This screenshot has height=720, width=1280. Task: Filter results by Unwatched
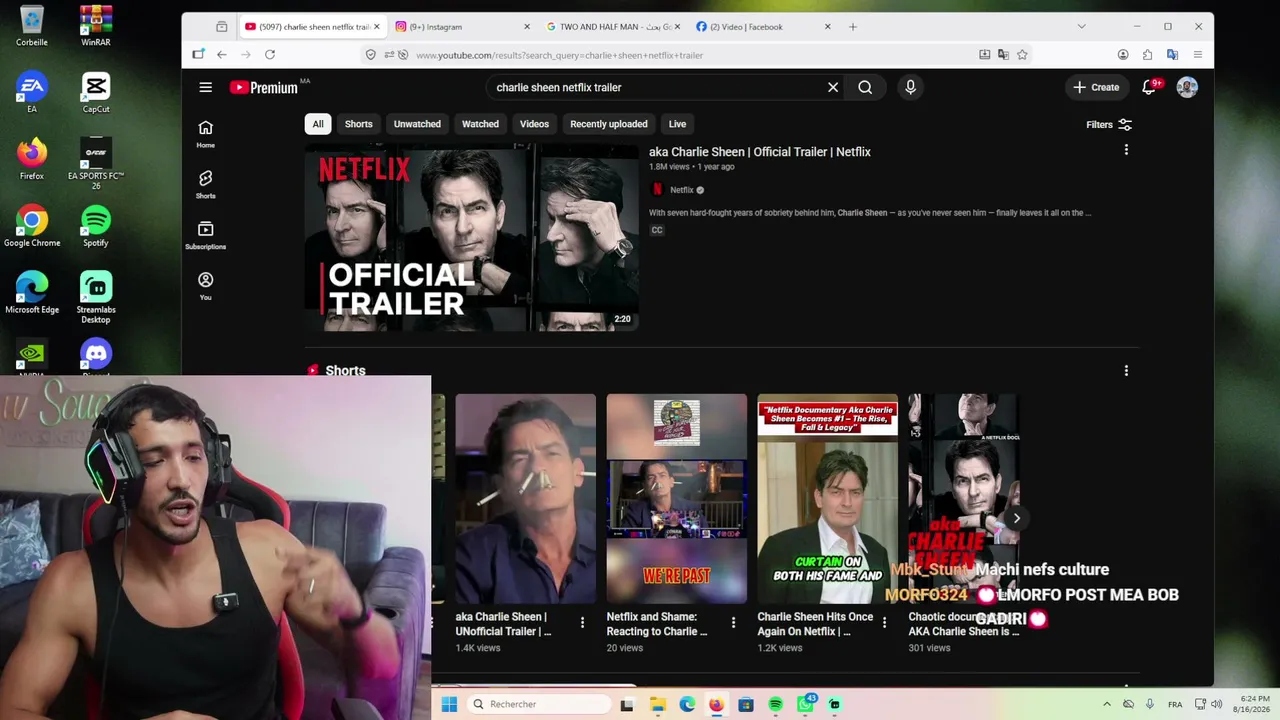(417, 124)
